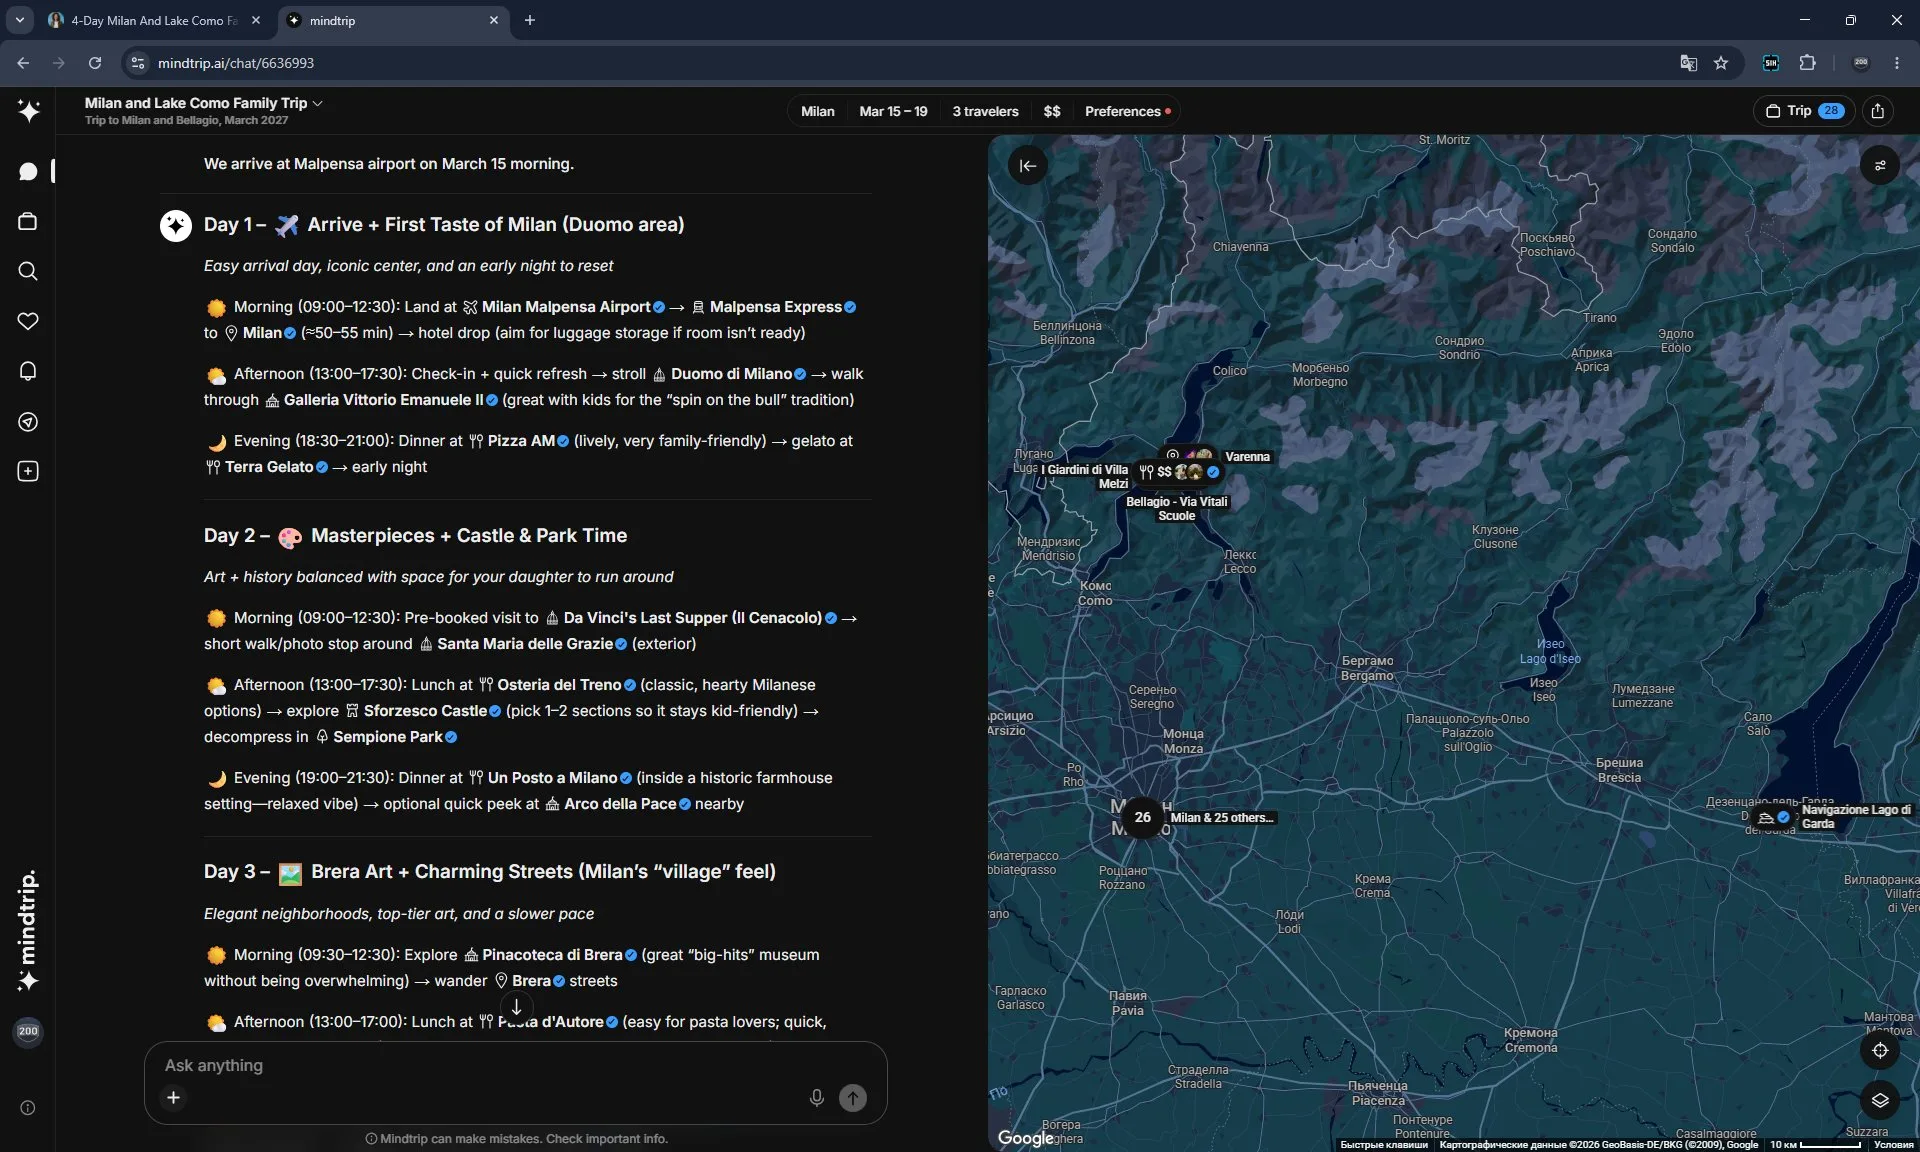Center map on my location
This screenshot has width=1920, height=1152.
pyautogui.click(x=1880, y=1050)
